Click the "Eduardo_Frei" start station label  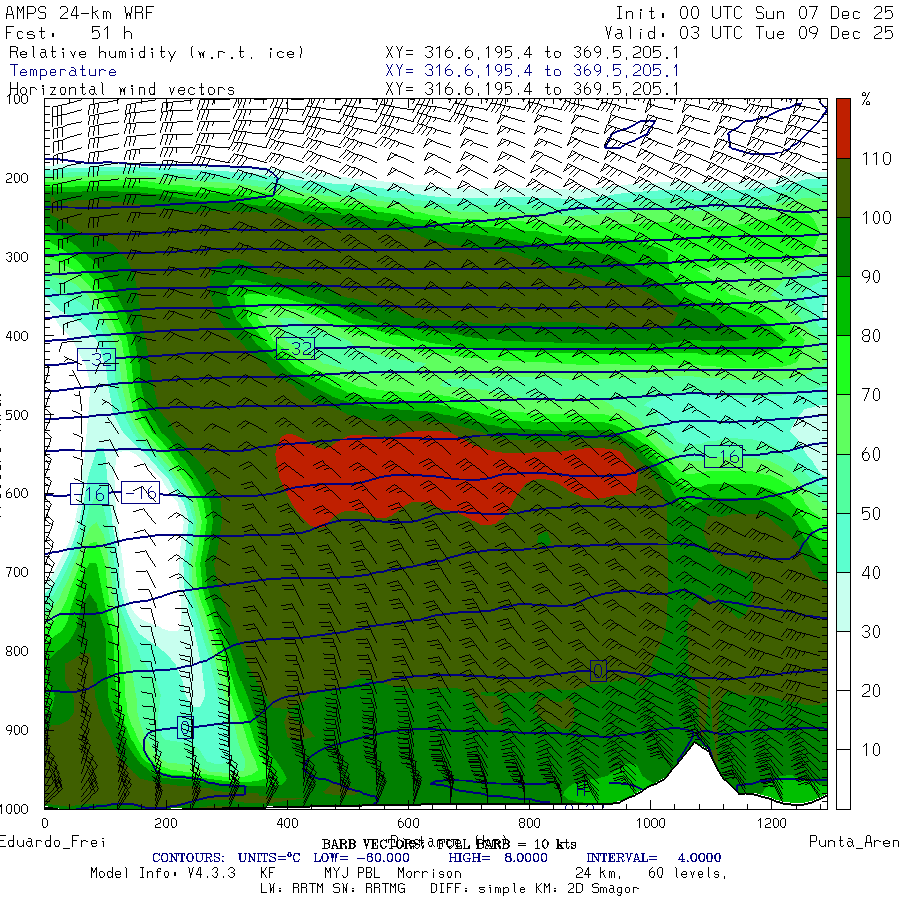(53, 842)
